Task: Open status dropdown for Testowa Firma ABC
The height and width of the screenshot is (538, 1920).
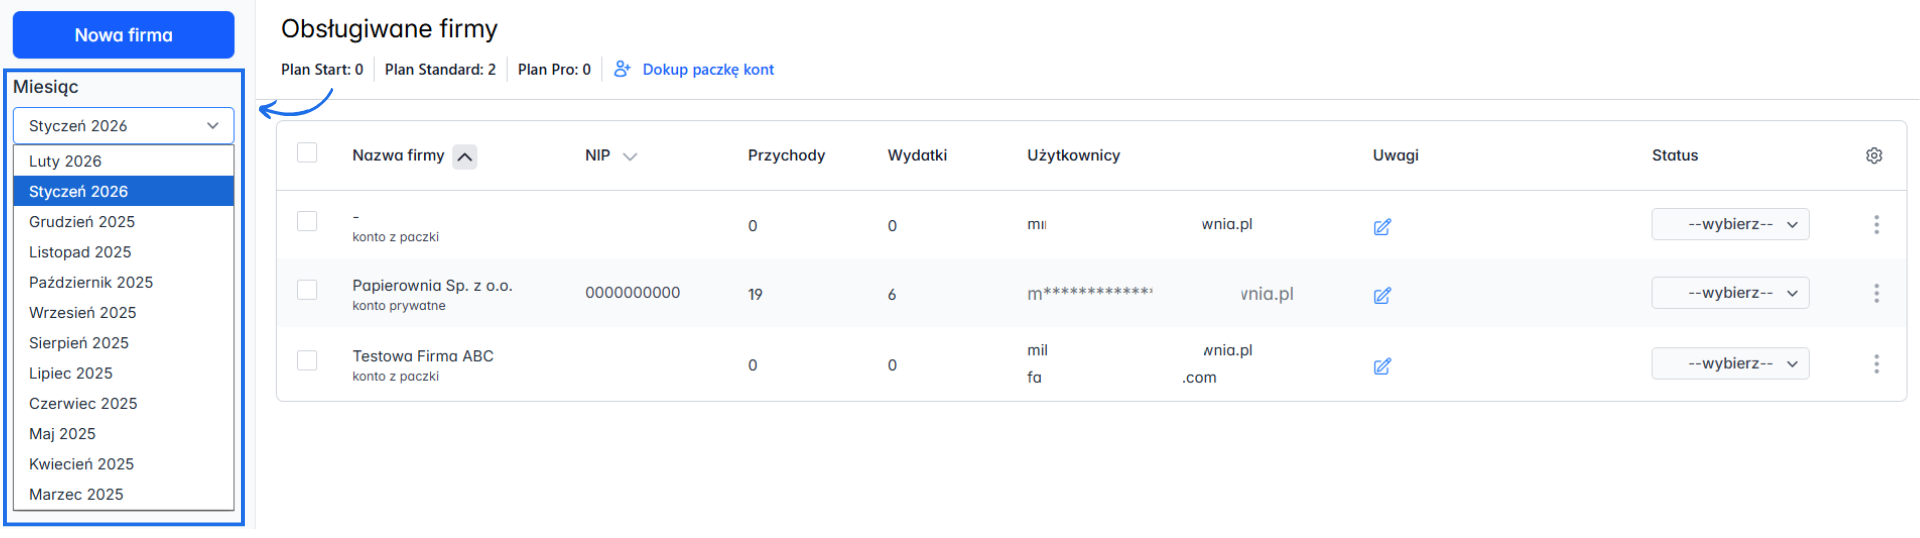Action: (1730, 364)
